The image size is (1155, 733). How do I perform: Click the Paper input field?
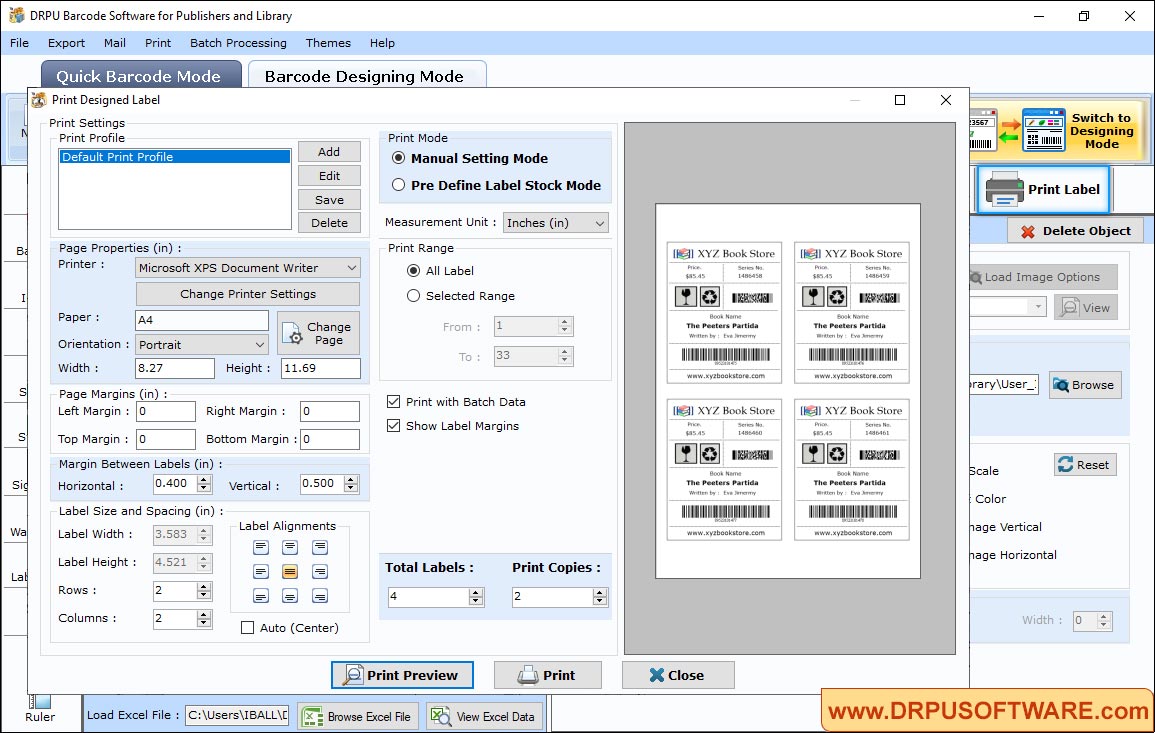coord(203,320)
